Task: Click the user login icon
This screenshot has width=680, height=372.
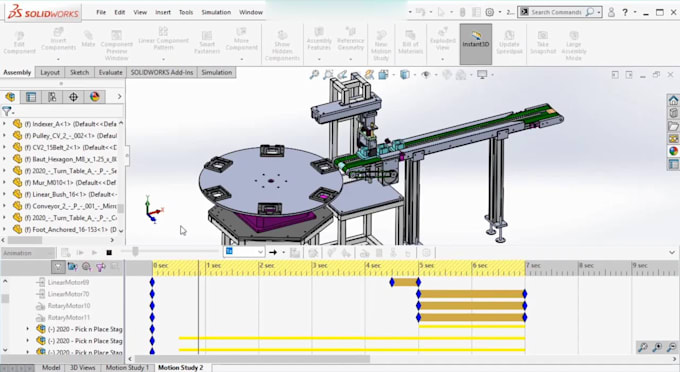Action: coord(611,12)
